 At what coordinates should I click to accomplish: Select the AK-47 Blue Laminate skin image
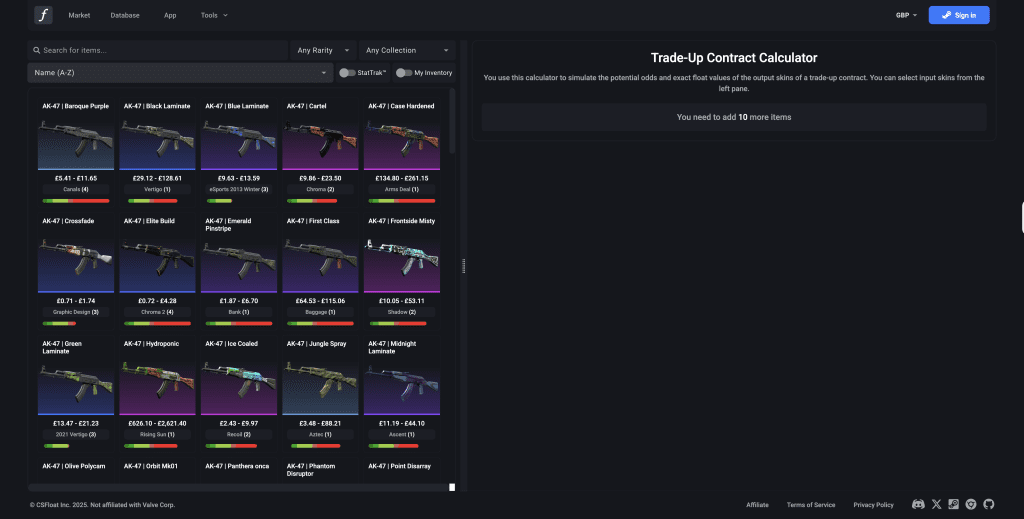click(x=238, y=142)
